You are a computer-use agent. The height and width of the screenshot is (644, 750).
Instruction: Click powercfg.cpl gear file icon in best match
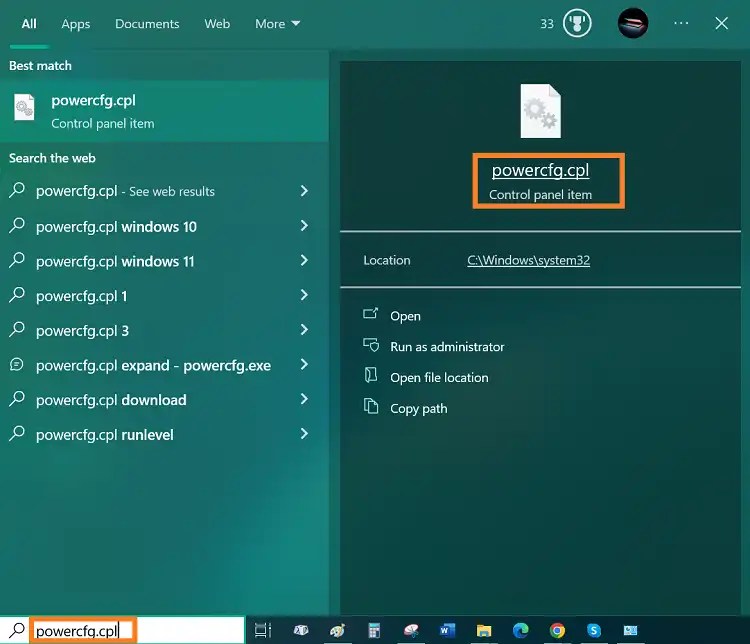point(24,108)
